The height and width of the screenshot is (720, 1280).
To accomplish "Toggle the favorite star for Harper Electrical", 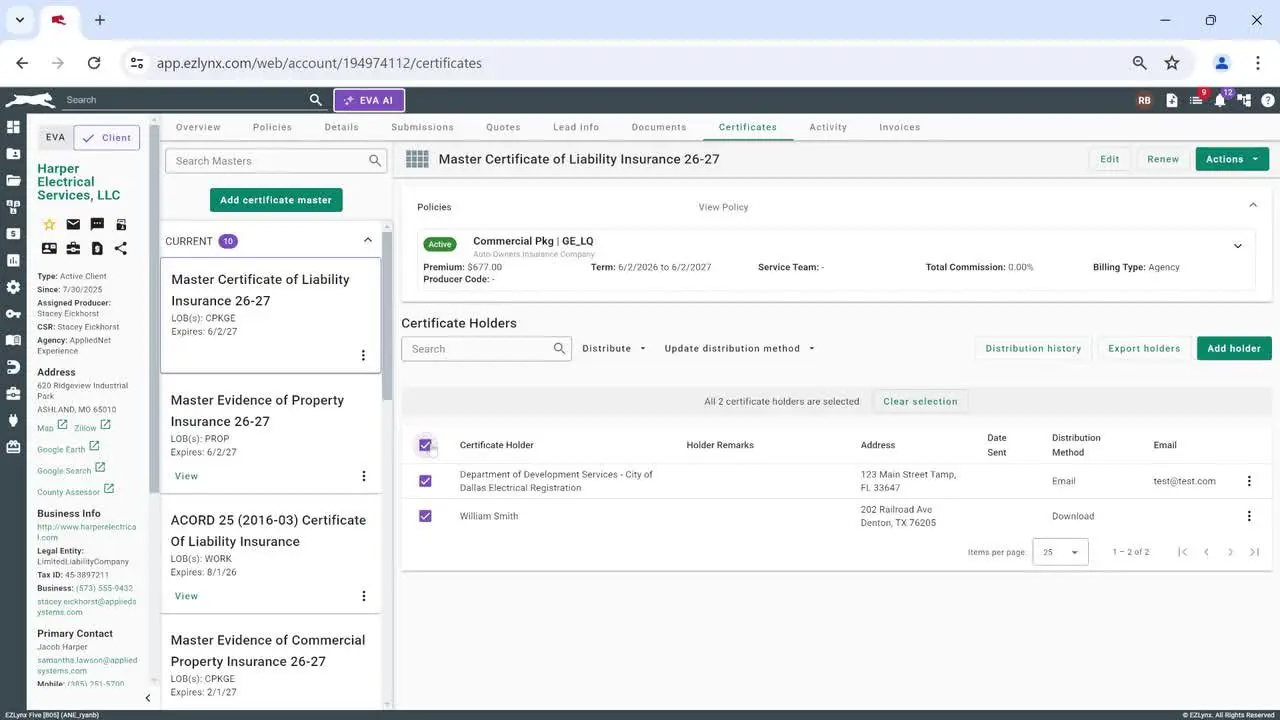I will (x=49, y=224).
